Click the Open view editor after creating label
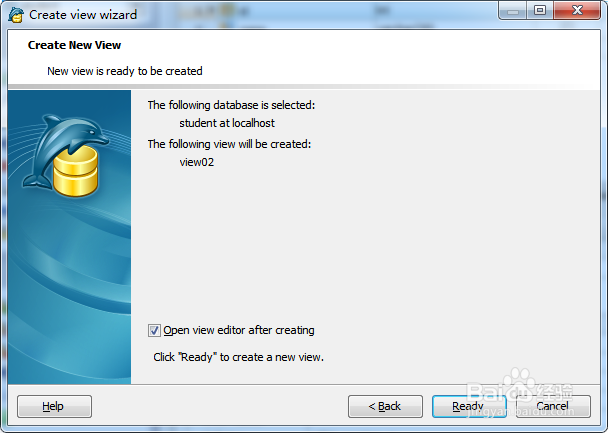 click(239, 330)
